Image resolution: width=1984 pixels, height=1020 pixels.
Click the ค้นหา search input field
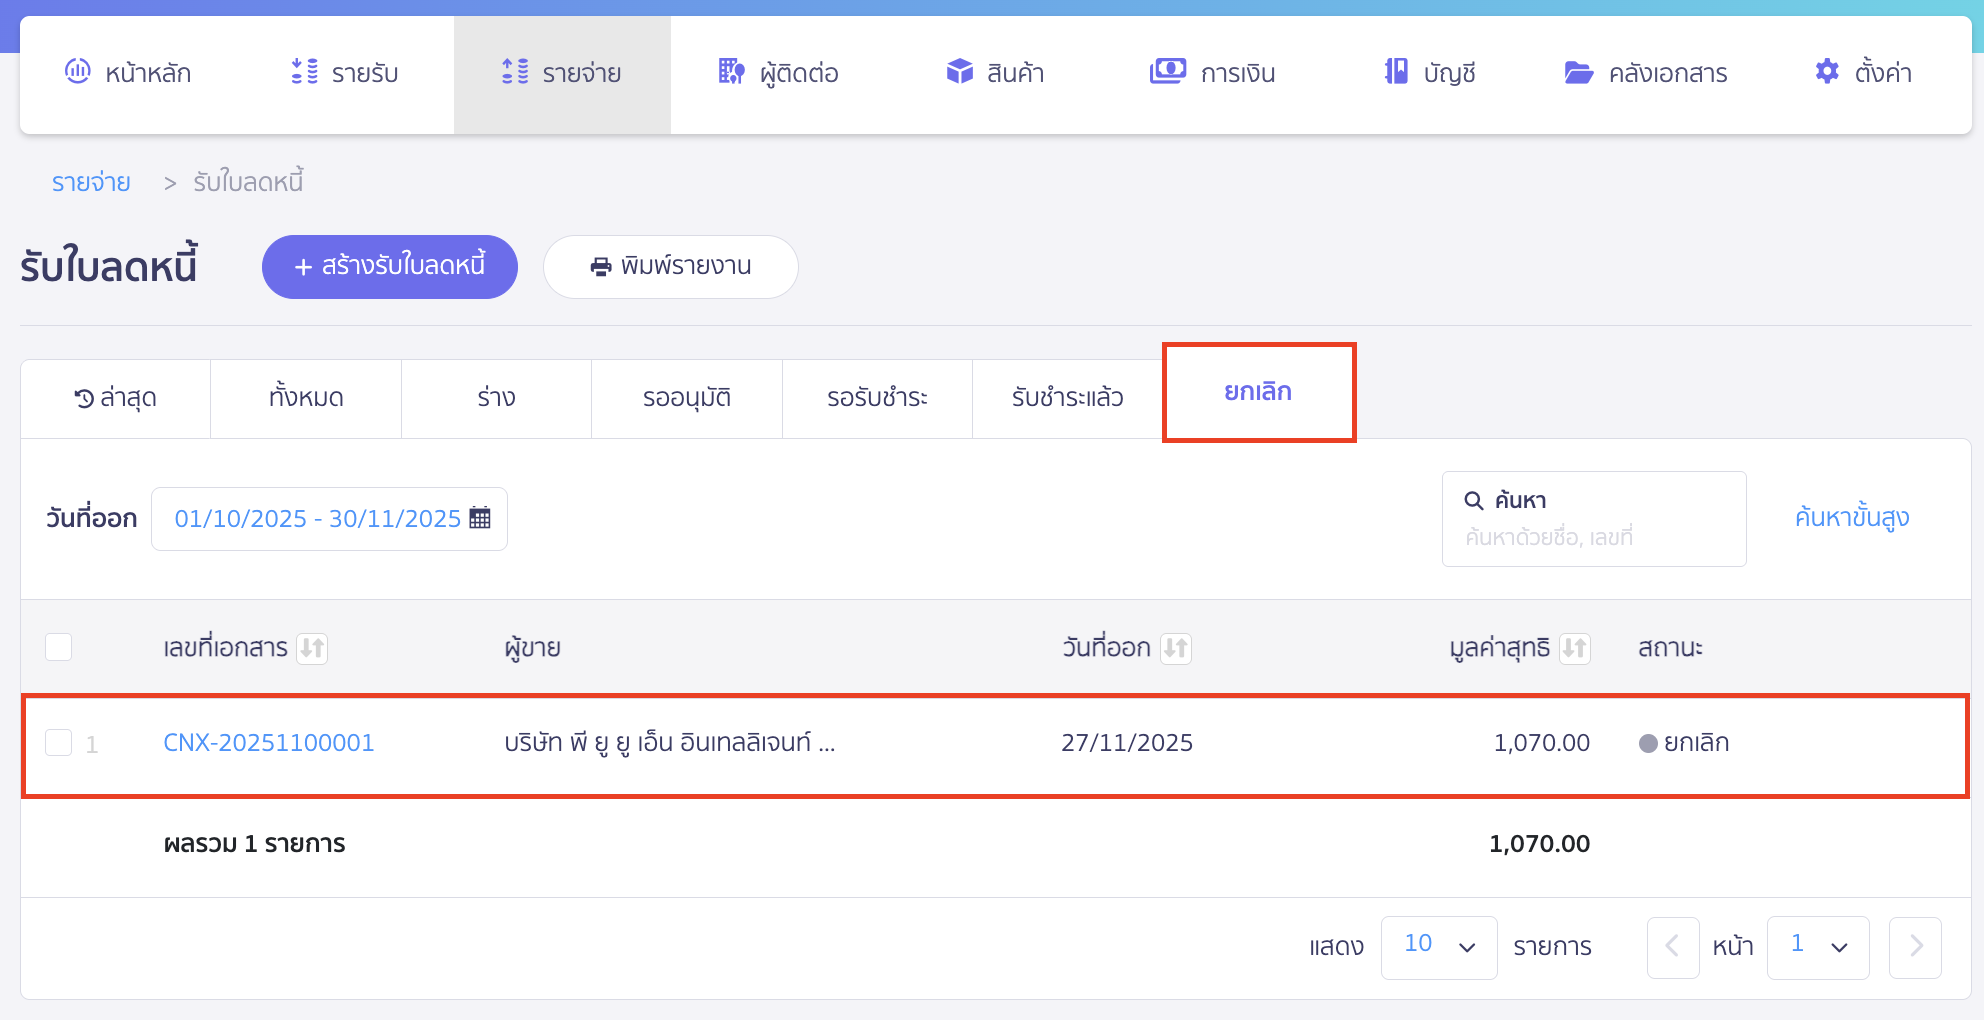(x=1593, y=537)
